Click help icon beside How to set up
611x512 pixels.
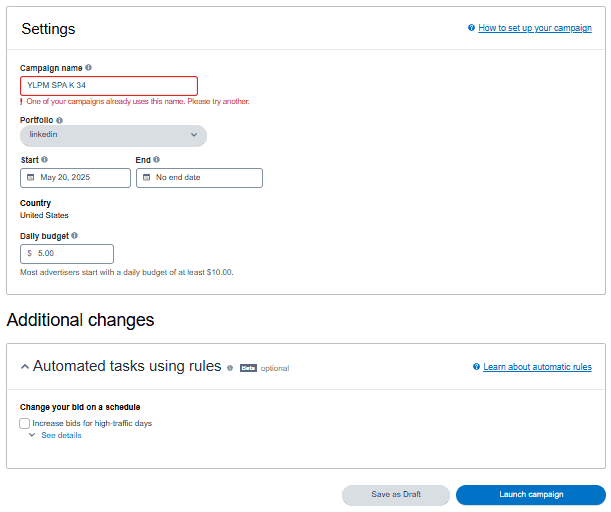click(471, 28)
